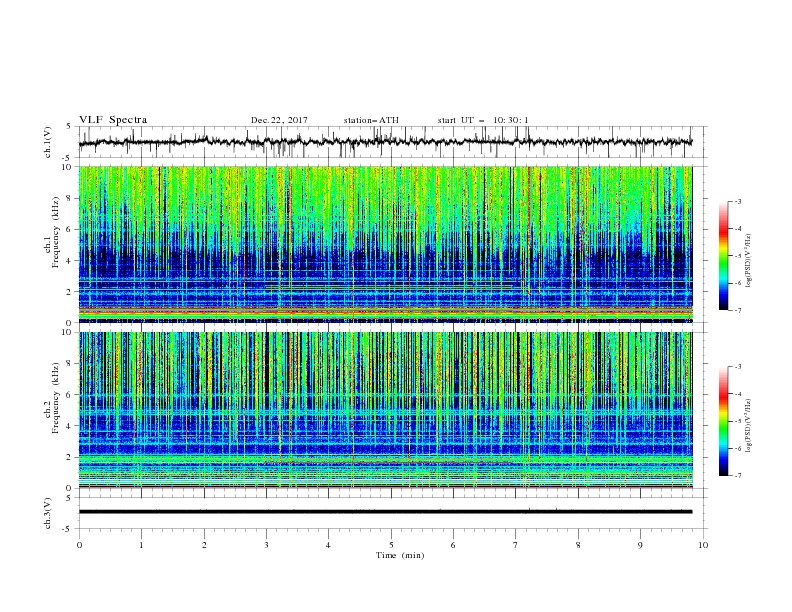This screenshot has width=792, height=612.
Task: Select the log(PSD) label beside ch.2 colorbar
Action: tap(748, 425)
